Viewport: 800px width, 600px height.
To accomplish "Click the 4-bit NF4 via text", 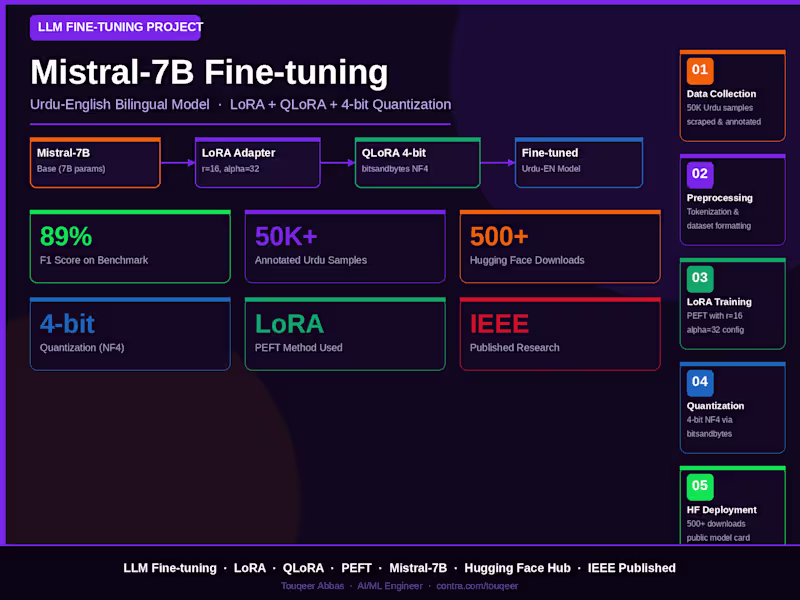I will 710,420.
